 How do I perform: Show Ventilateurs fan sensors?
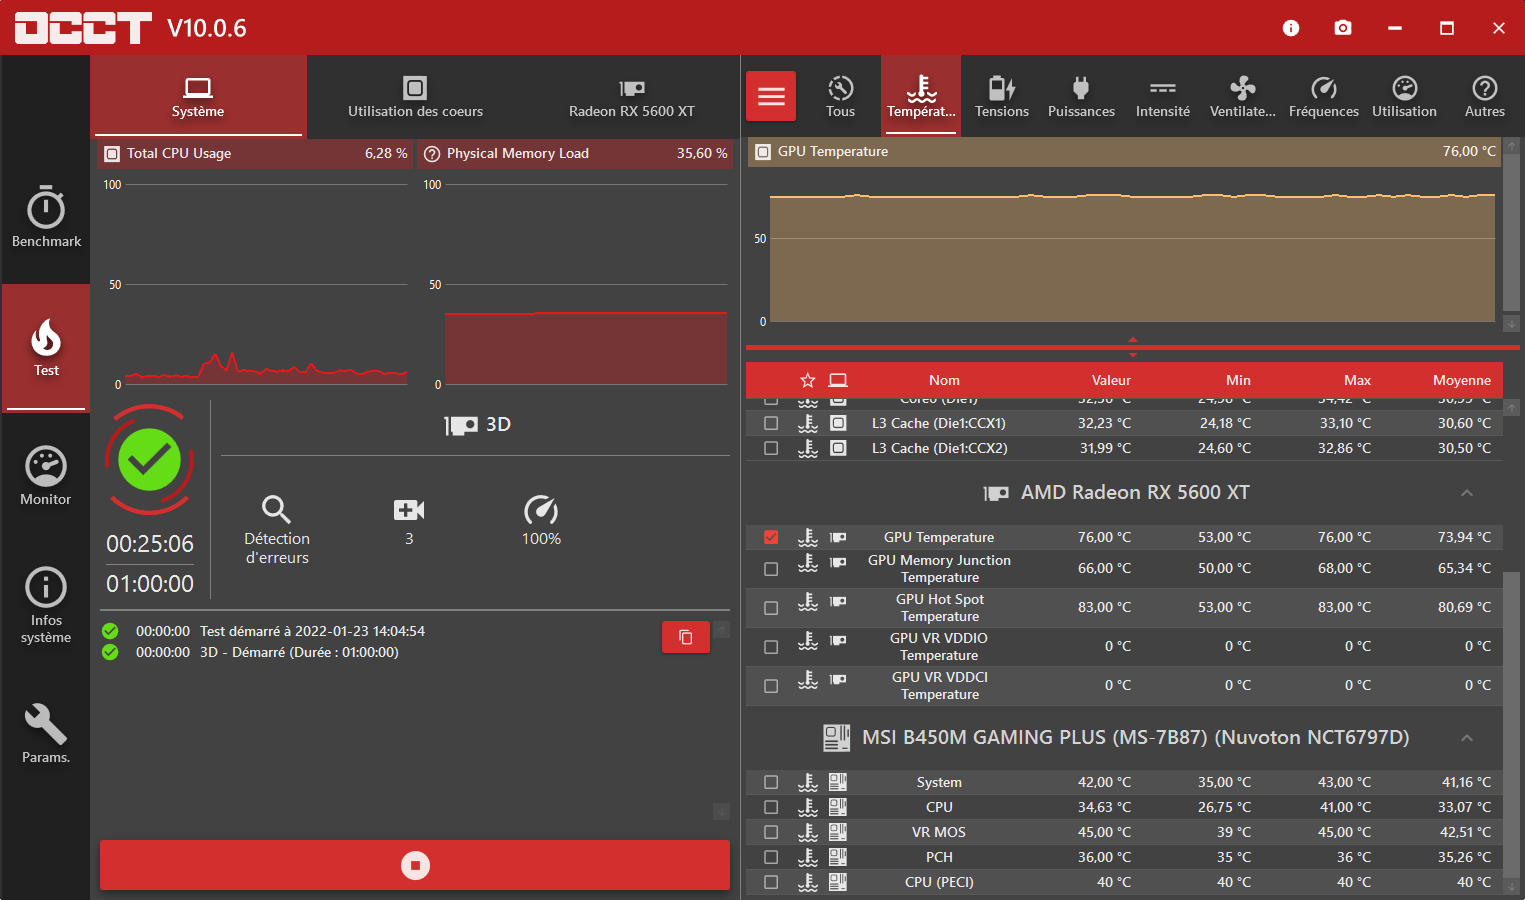click(1242, 97)
